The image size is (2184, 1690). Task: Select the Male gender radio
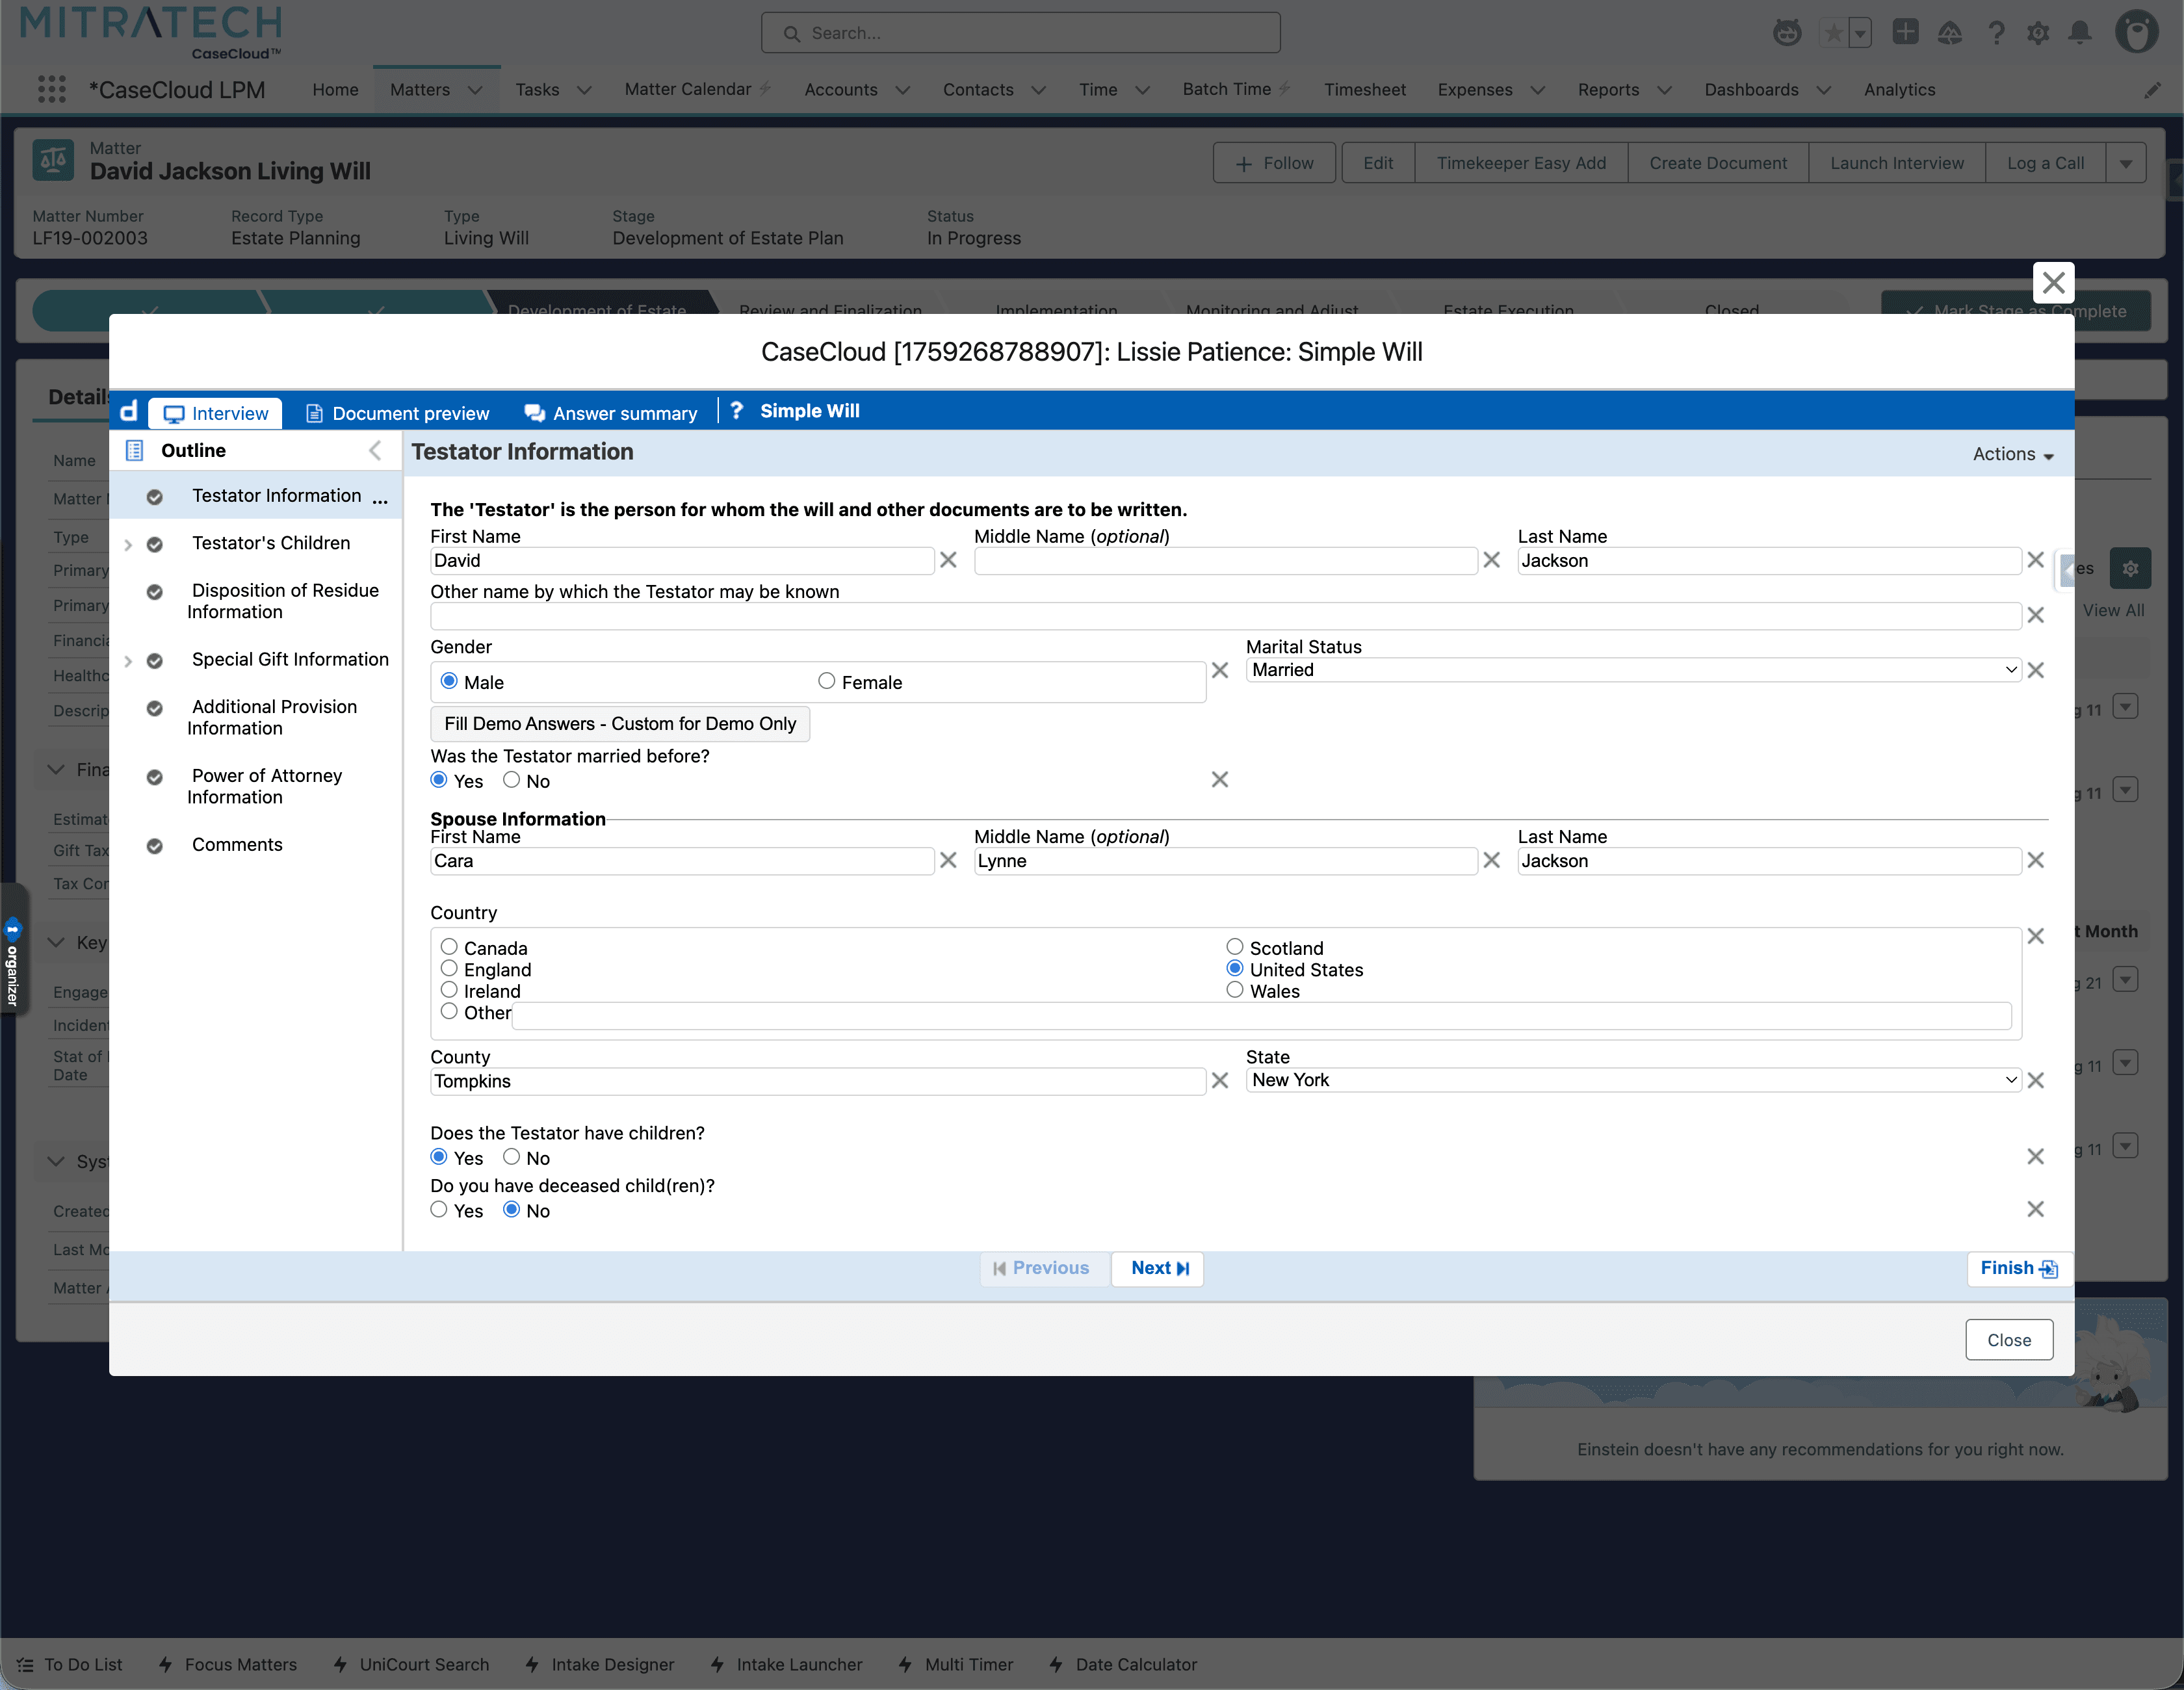coord(449,681)
